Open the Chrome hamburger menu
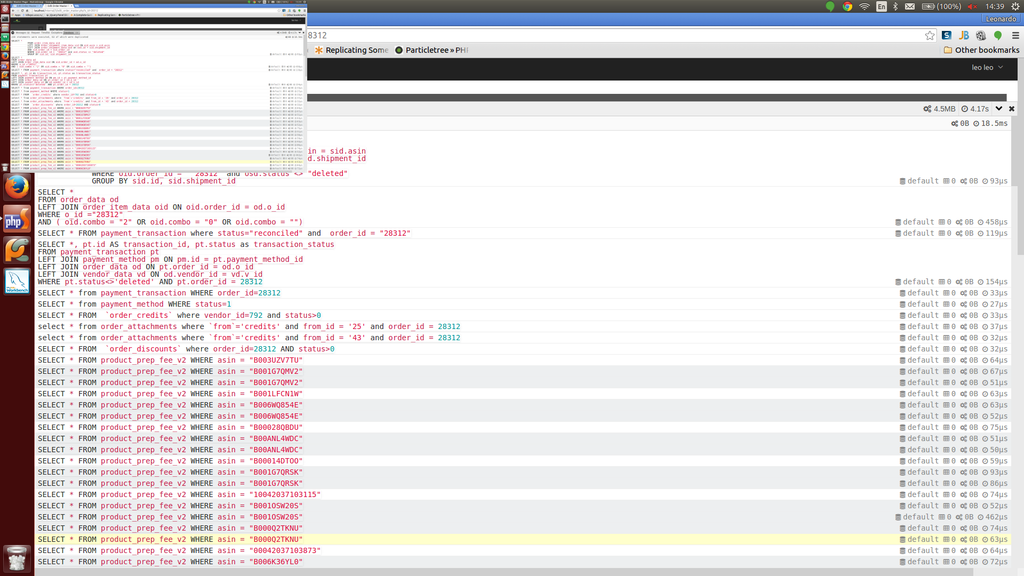Image resolution: width=1024 pixels, height=576 pixels. click(x=1013, y=35)
